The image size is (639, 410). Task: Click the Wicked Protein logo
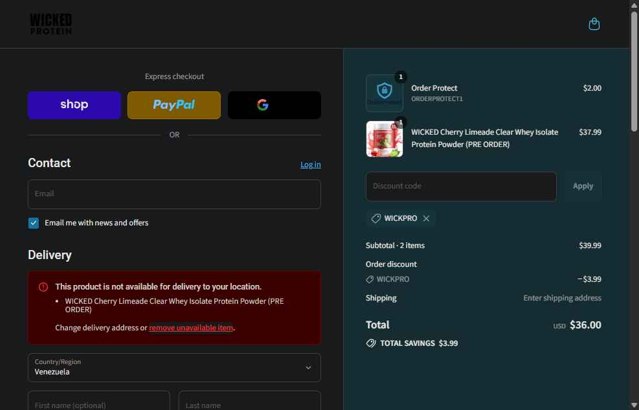pyautogui.click(x=51, y=24)
